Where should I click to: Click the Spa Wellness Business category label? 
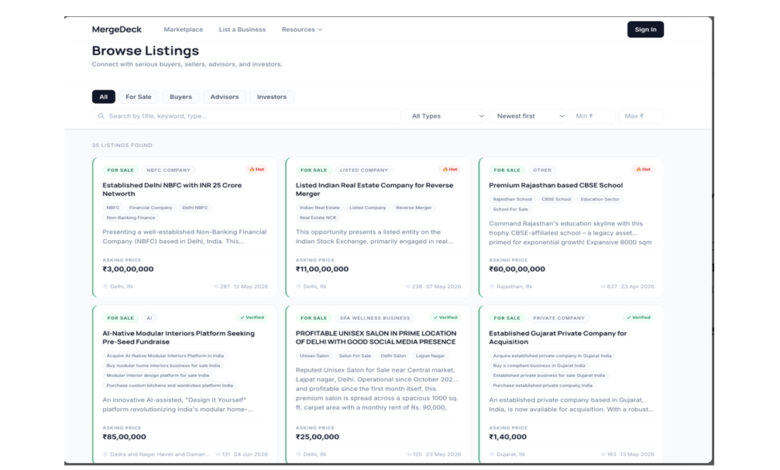(375, 318)
